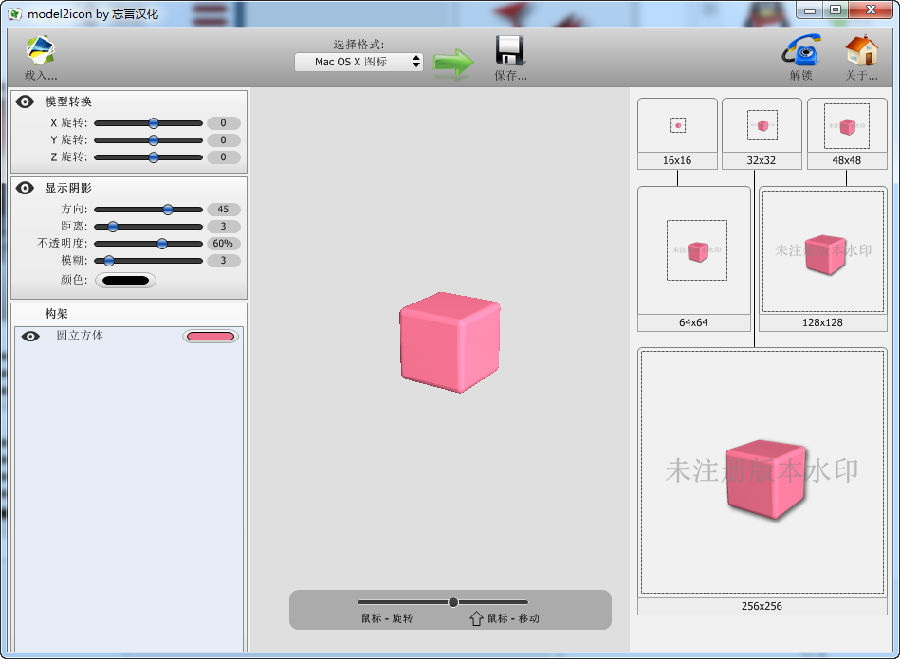This screenshot has height=659, width=900.
Task: Click the black shadow color swatch
Action: [126, 280]
